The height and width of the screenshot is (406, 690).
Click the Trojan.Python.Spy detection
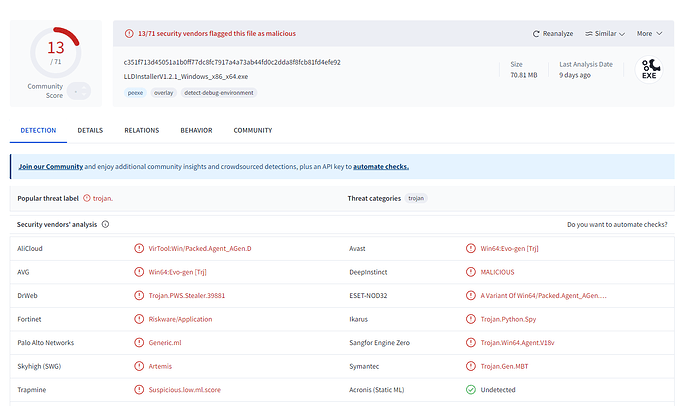coord(508,319)
